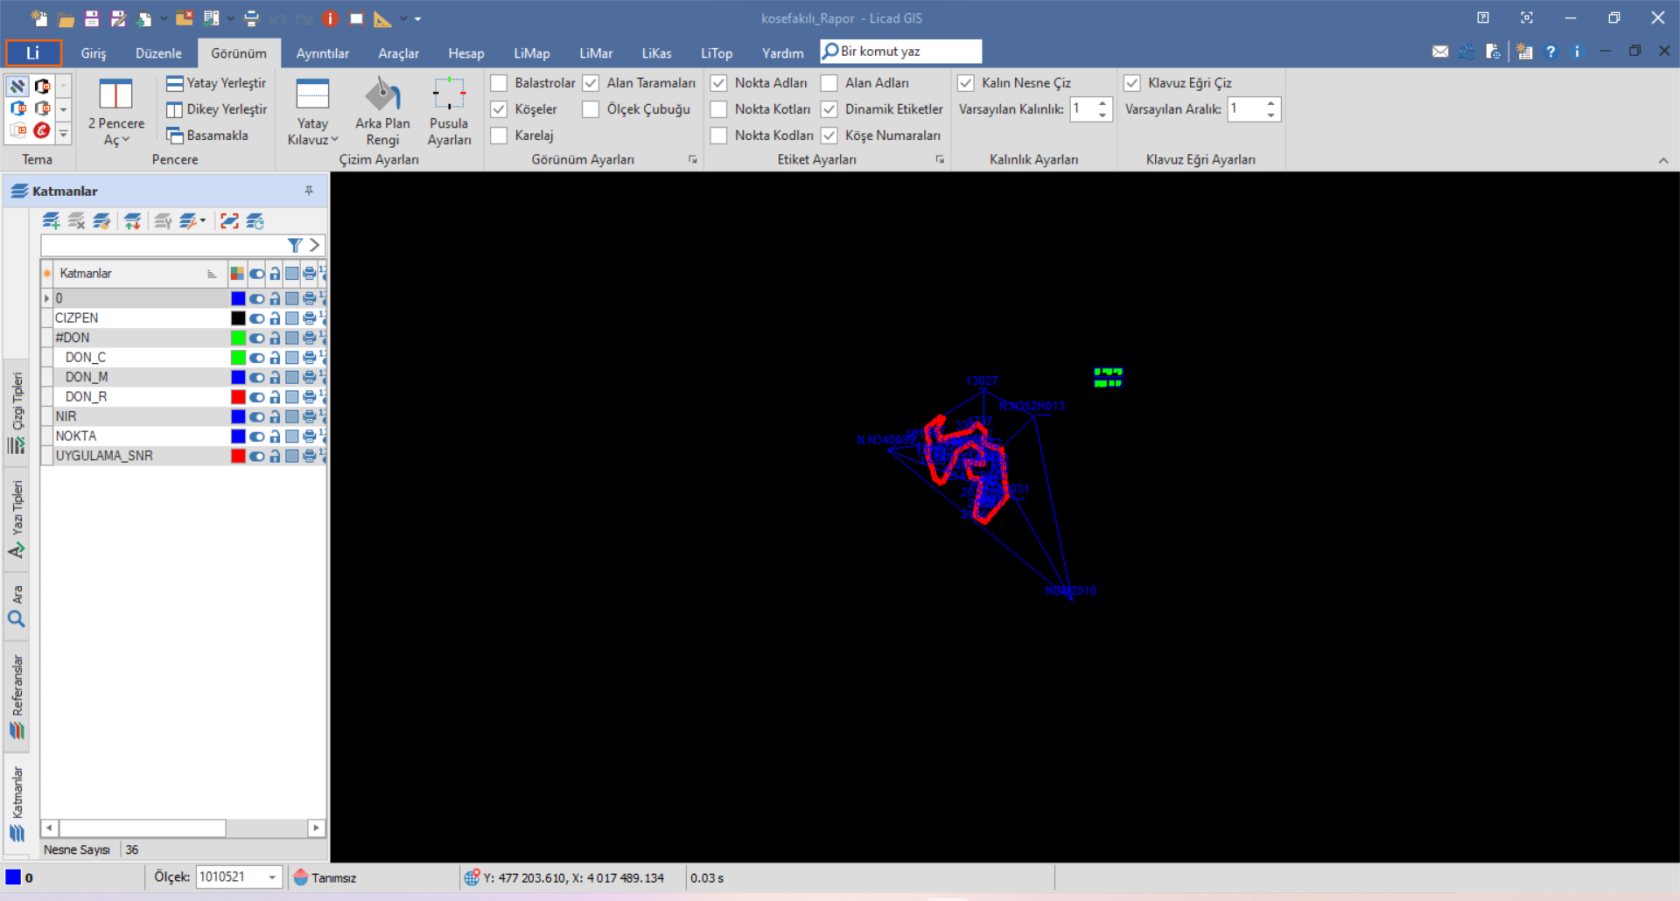Click the Li application menu button
The width and height of the screenshot is (1680, 901).
(33, 53)
